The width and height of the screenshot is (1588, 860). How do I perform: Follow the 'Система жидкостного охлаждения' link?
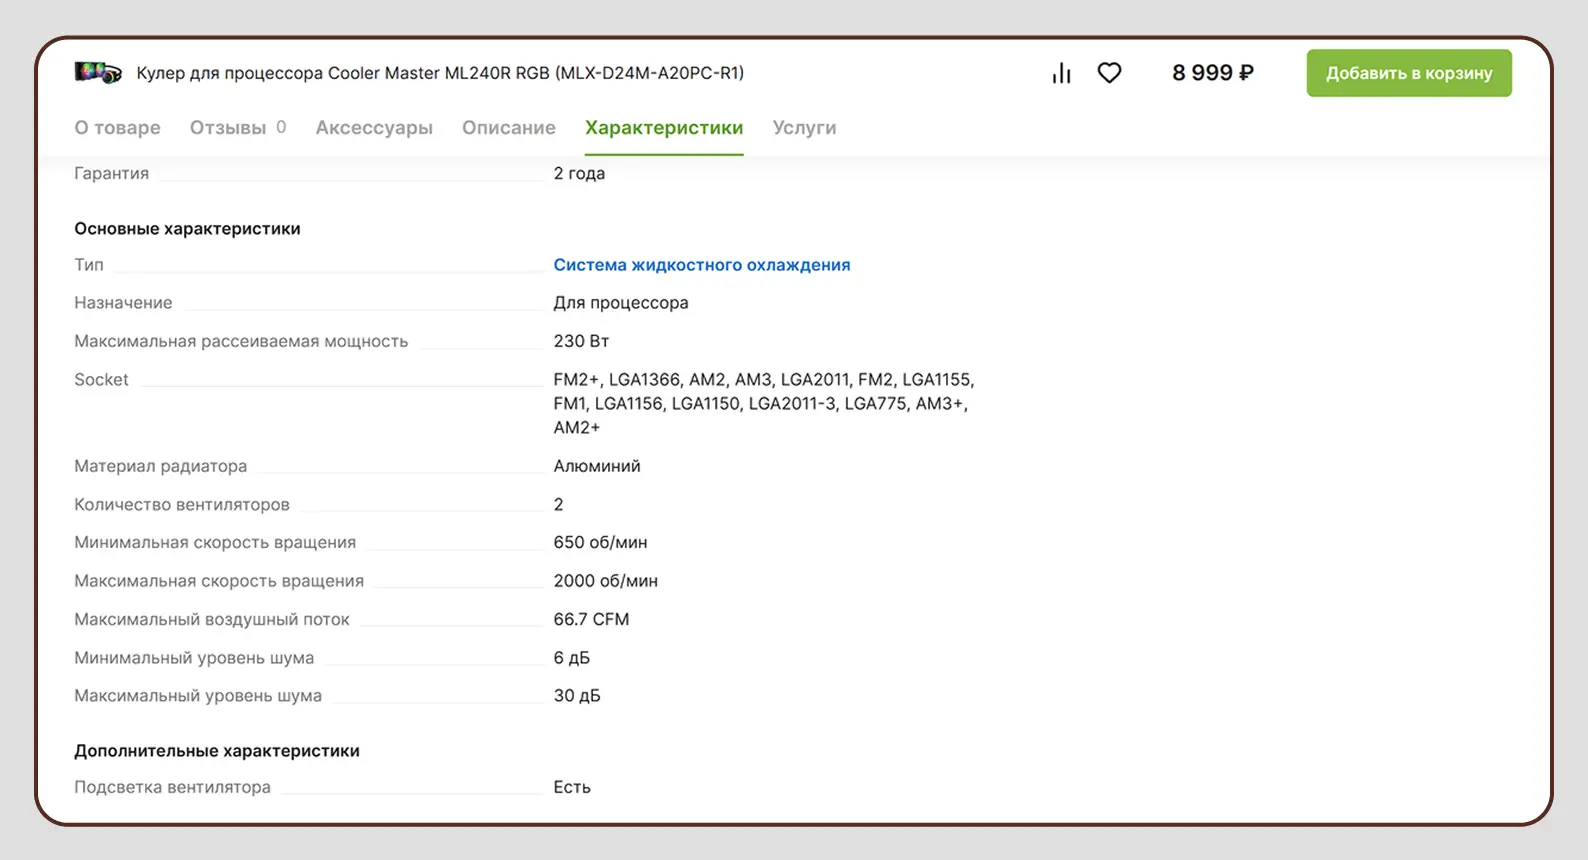tap(701, 265)
